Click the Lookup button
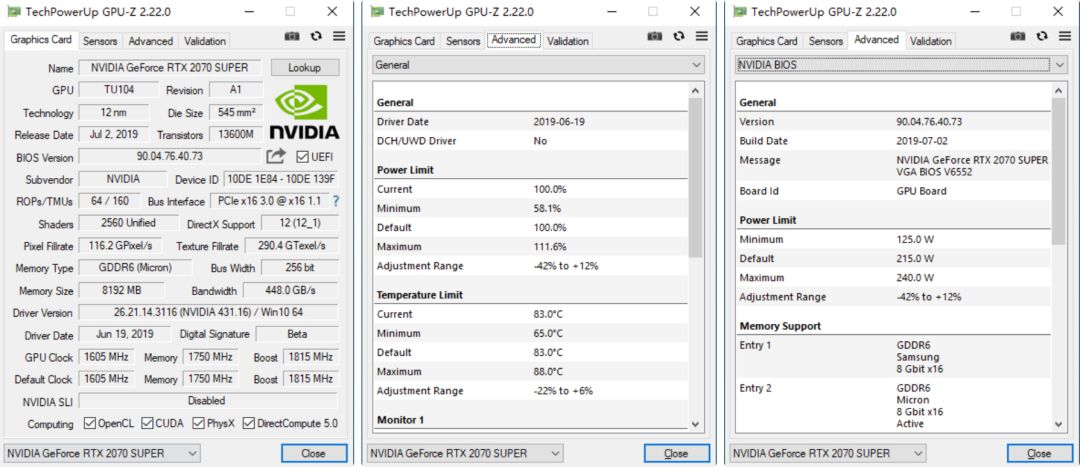Screen dimensions: 1080x467 coord(304,68)
